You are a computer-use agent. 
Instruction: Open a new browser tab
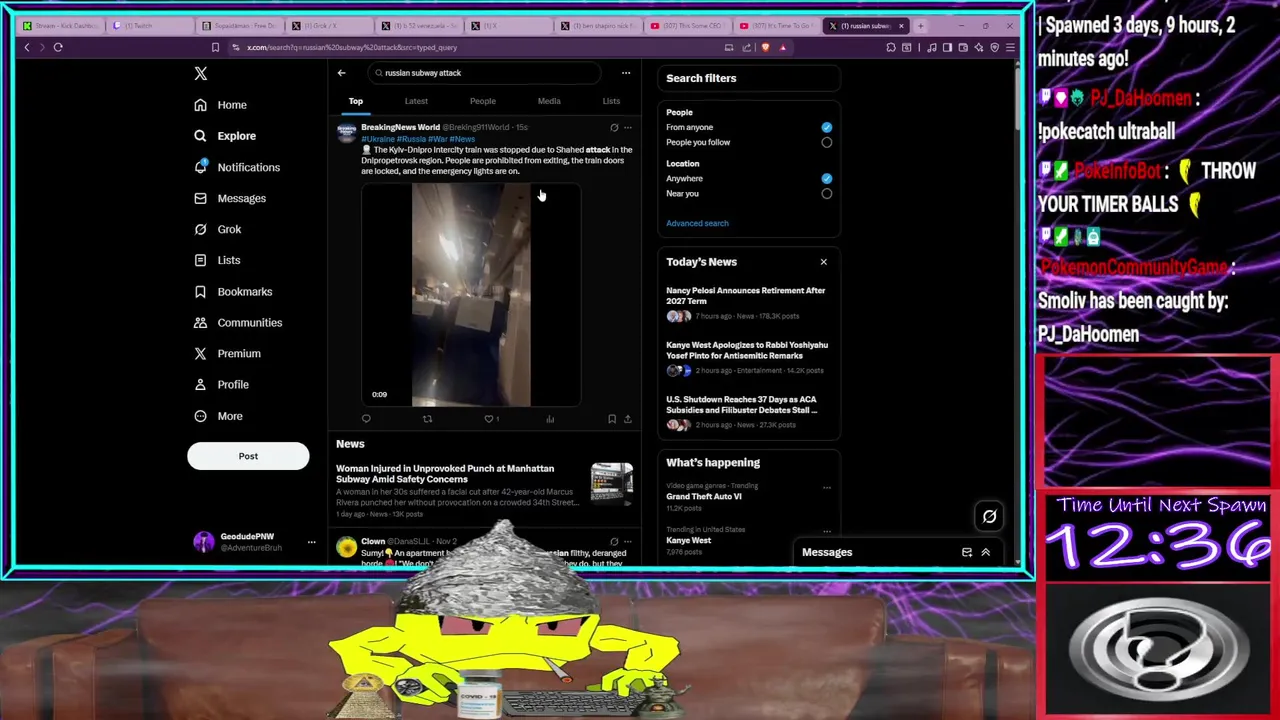(x=921, y=26)
